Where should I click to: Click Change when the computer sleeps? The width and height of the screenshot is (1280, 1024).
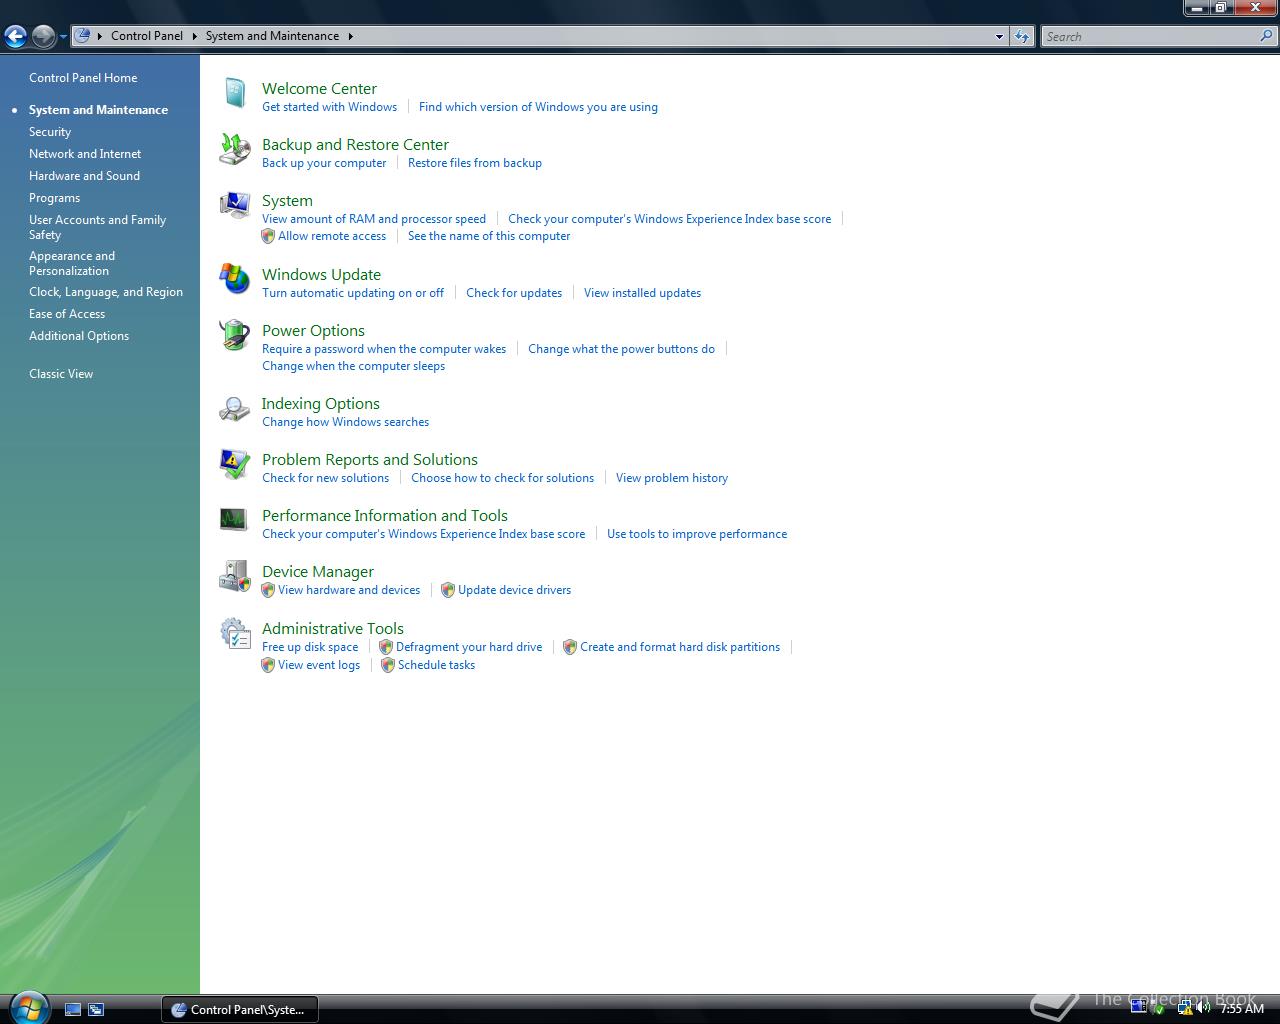click(353, 366)
